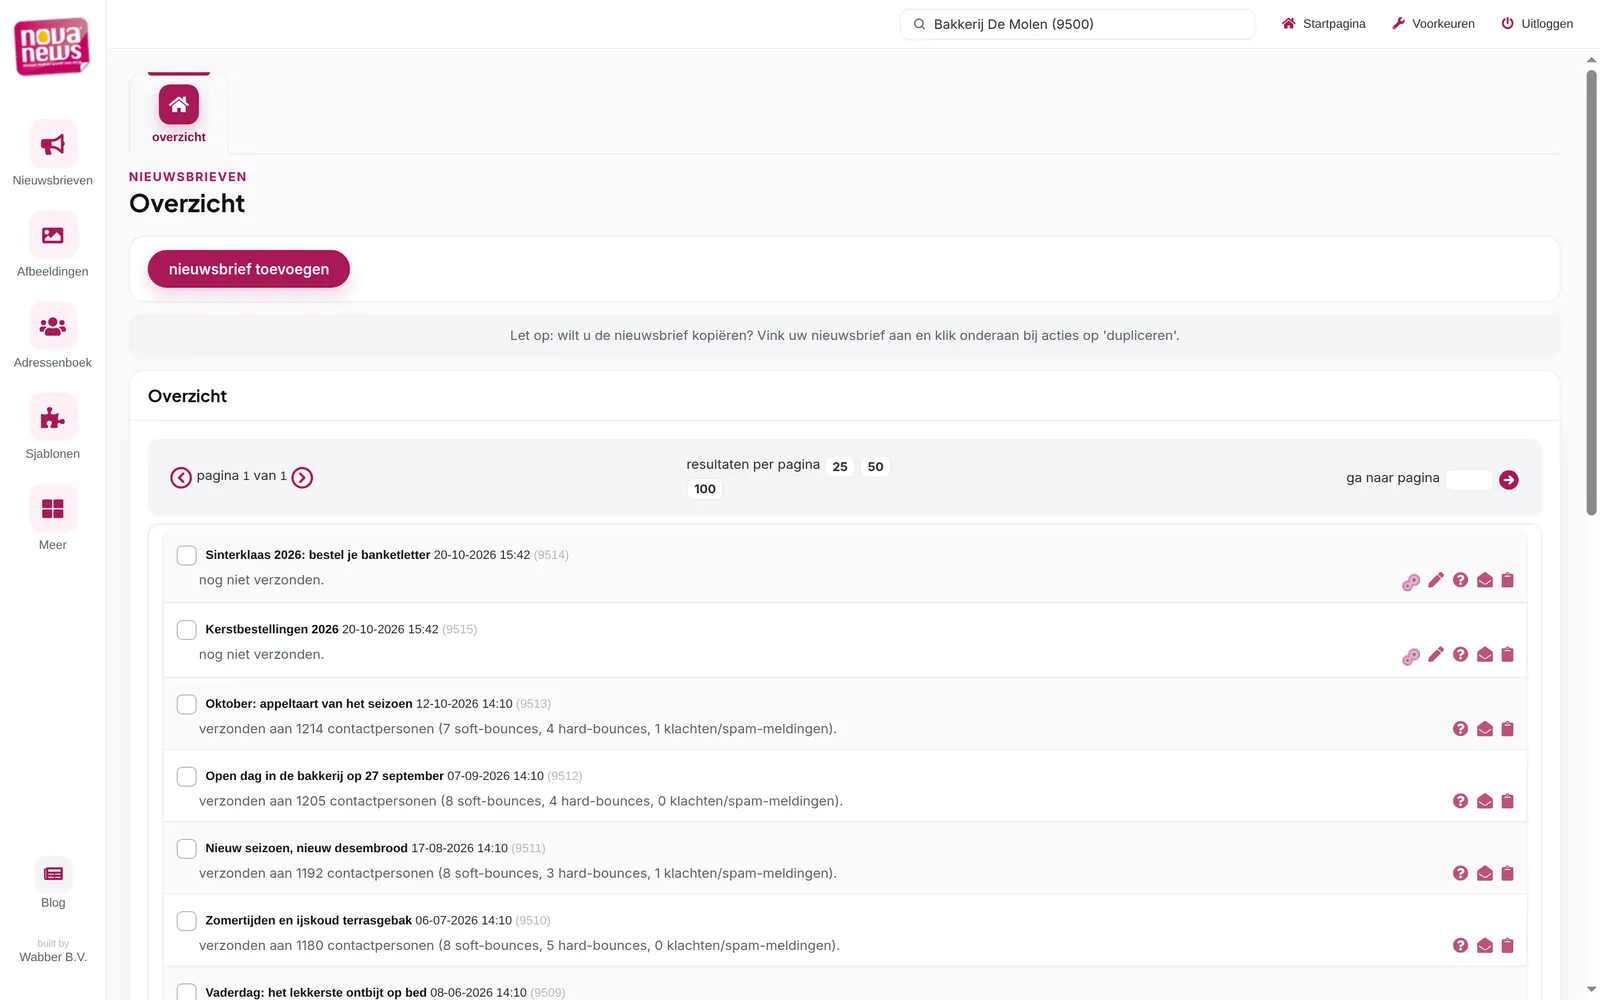Click the go arrow next to ga naar pagina
This screenshot has height=1000, width=1600.
tap(1509, 480)
